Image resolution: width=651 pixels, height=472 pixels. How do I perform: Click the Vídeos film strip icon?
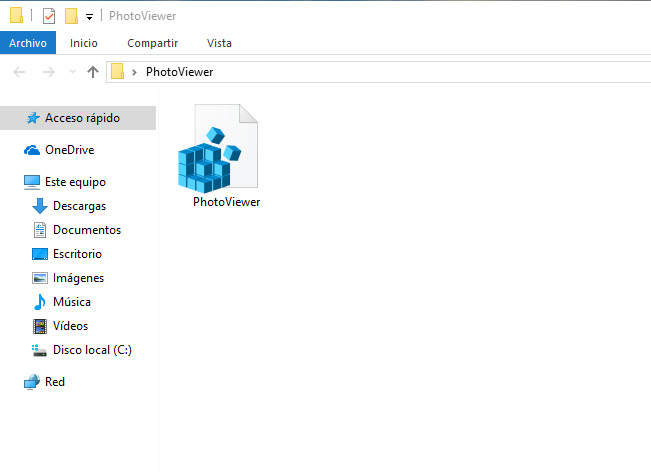tap(40, 326)
